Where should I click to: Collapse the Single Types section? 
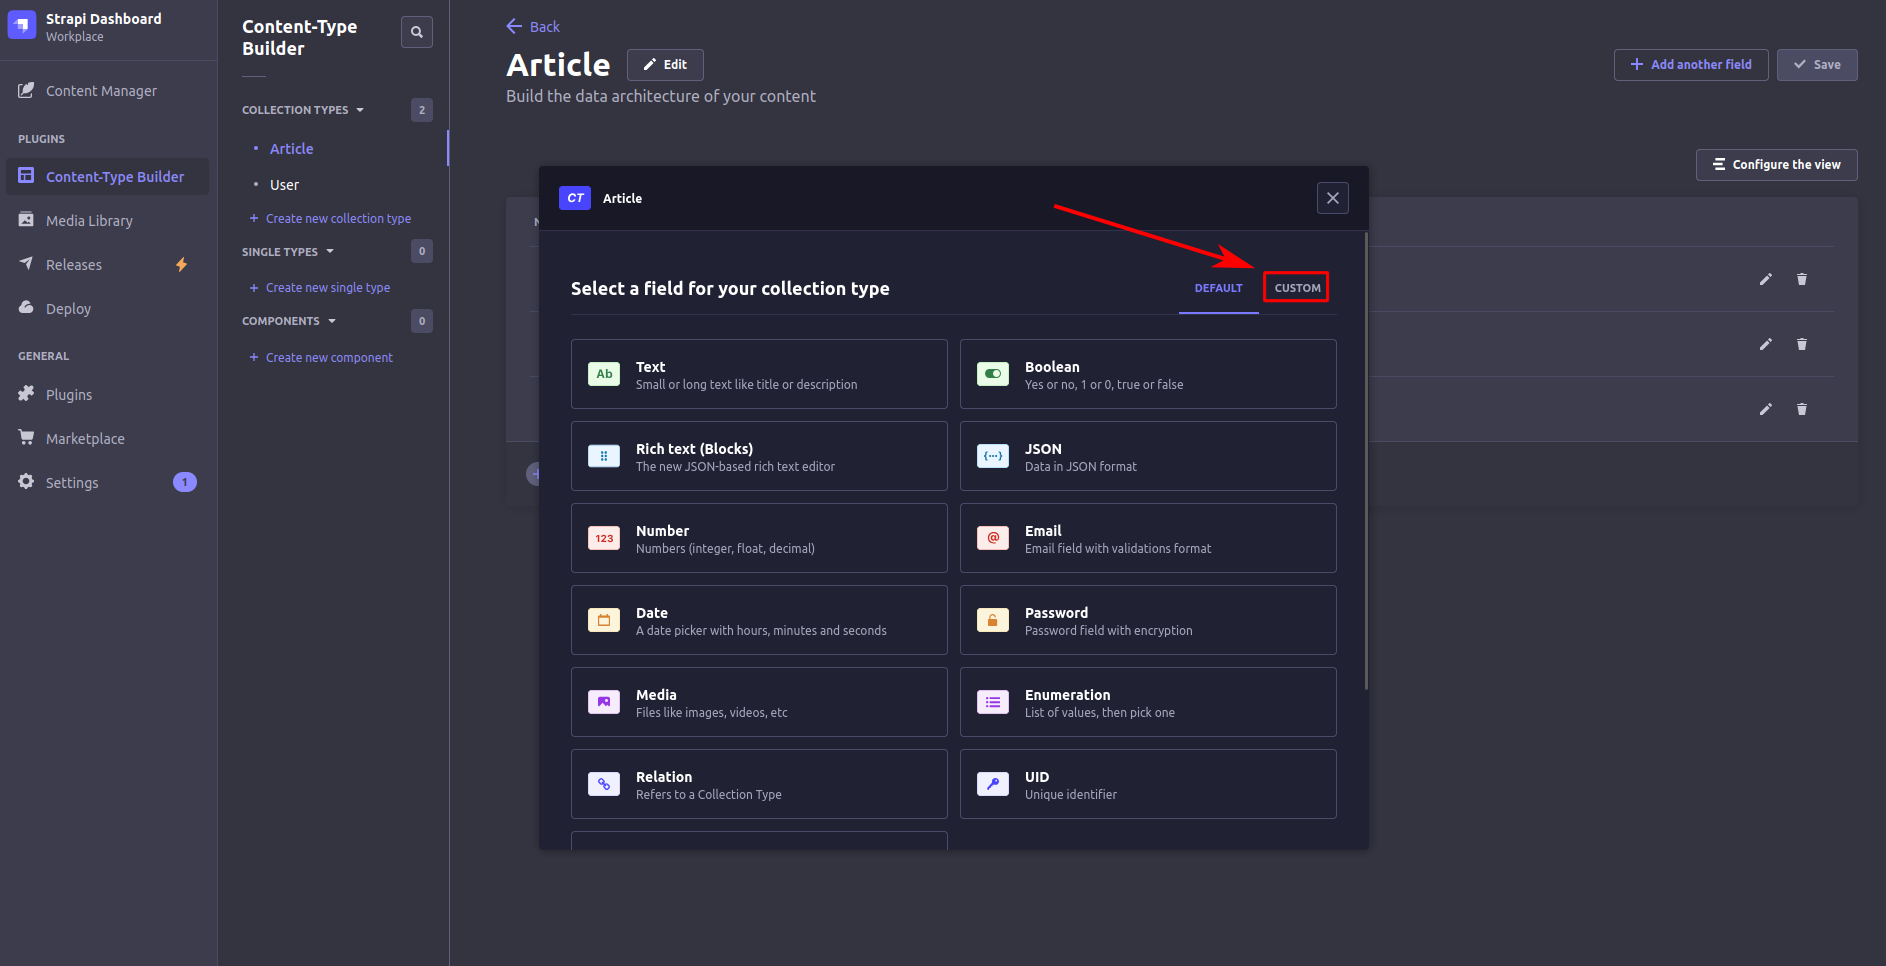[288, 252]
